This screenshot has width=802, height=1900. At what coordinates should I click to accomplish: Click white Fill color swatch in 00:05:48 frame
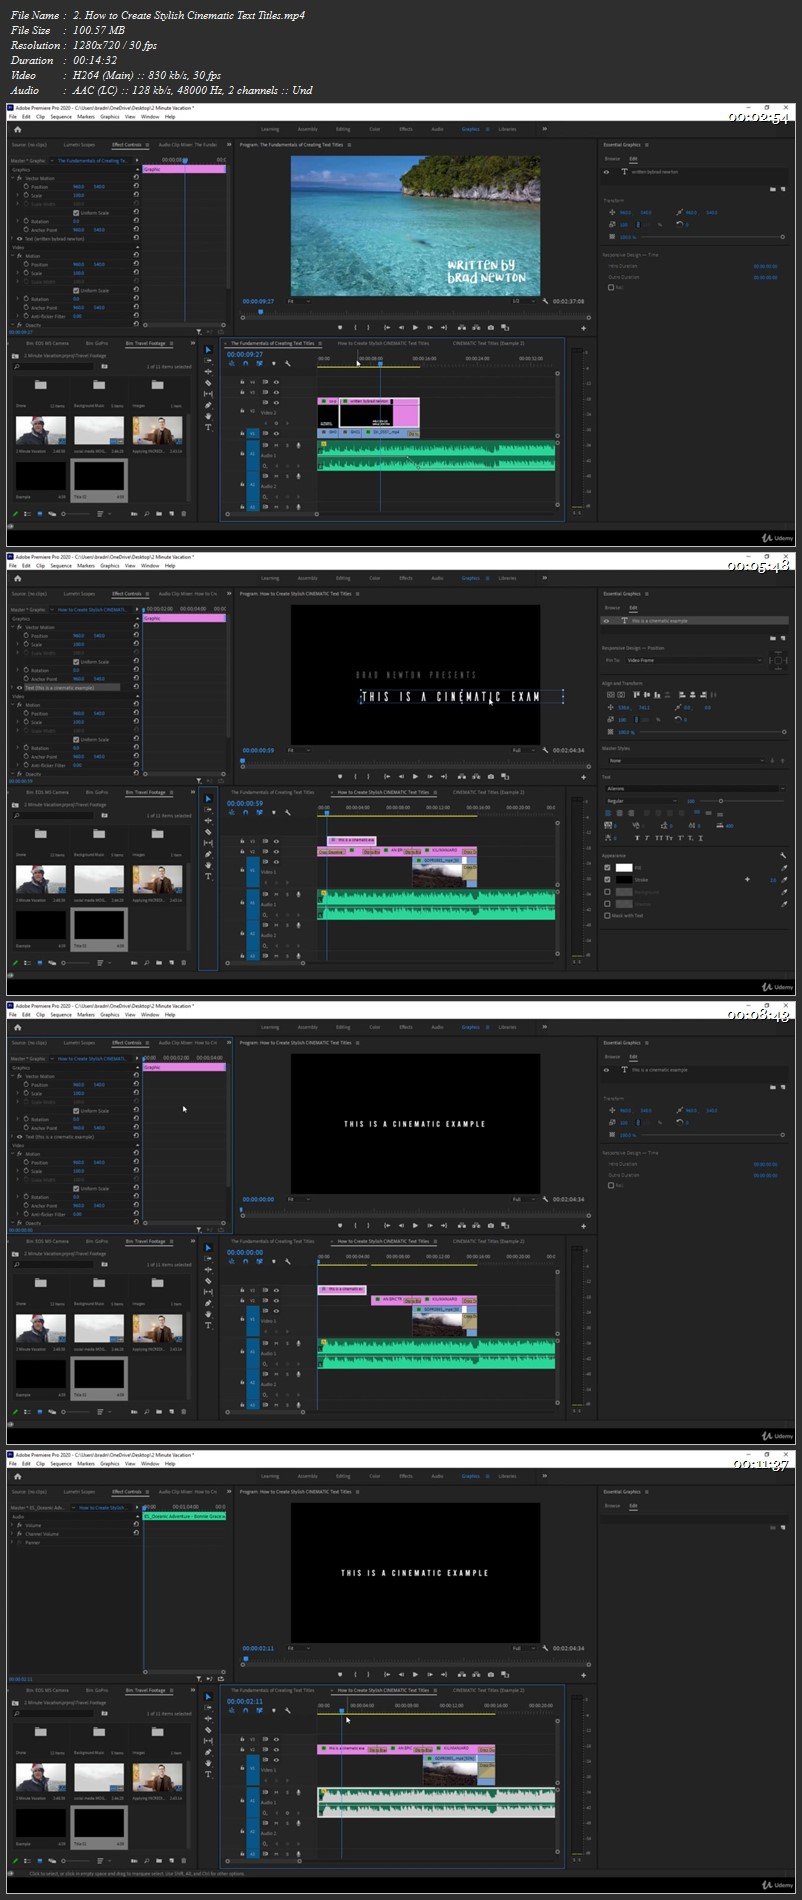click(624, 867)
